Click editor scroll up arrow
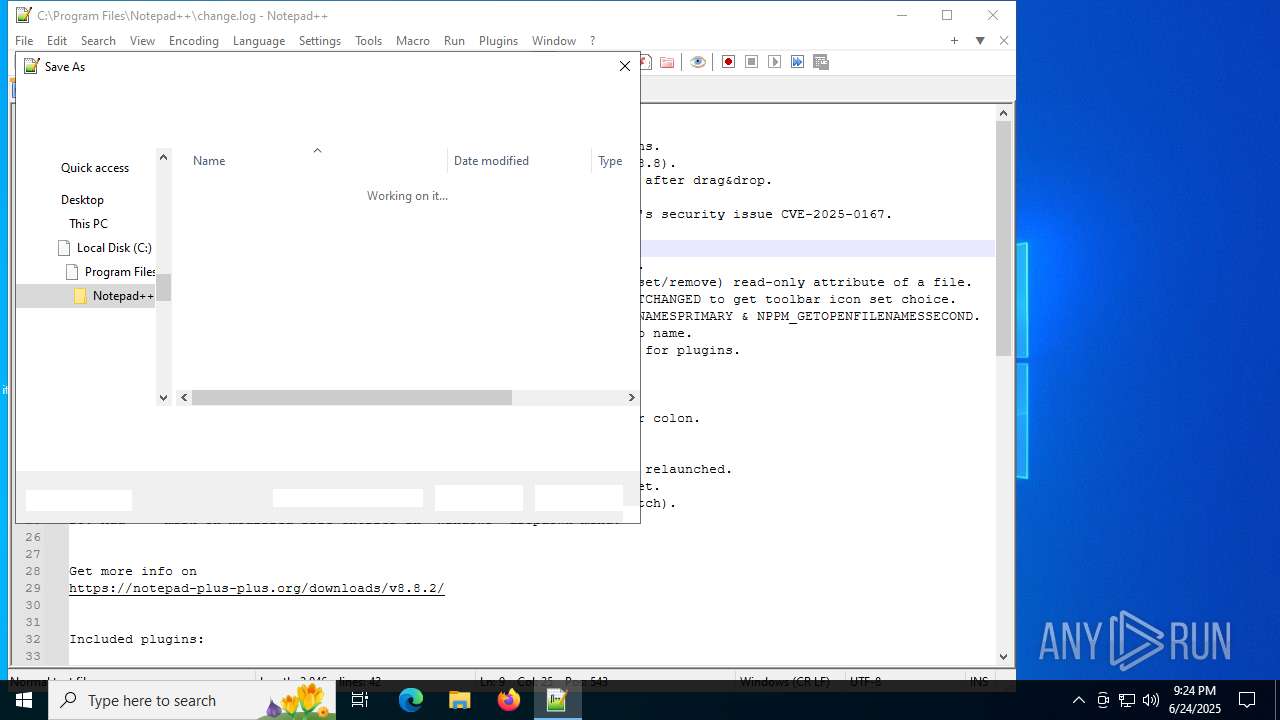 tap(1004, 113)
